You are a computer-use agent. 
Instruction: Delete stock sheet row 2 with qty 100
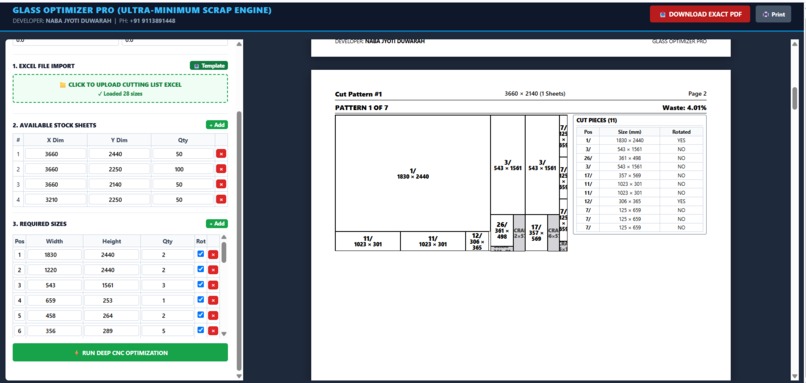[221, 169]
